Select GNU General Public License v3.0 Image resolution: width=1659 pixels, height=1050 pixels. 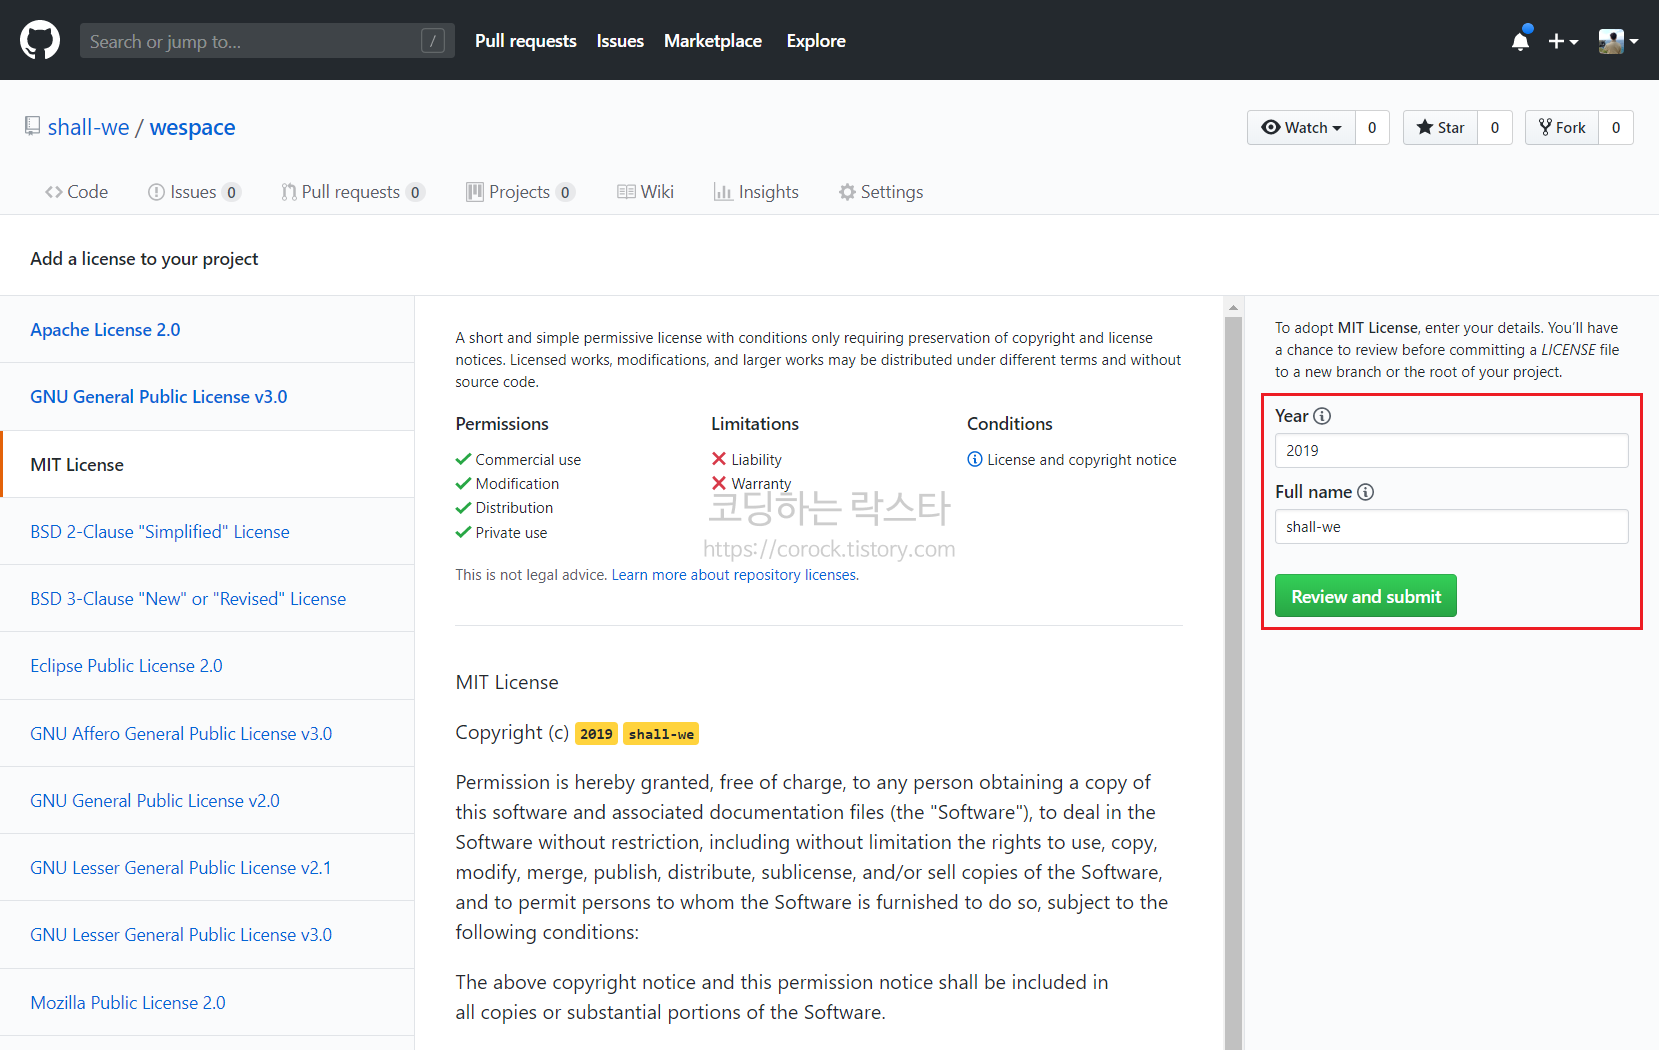[207, 397]
